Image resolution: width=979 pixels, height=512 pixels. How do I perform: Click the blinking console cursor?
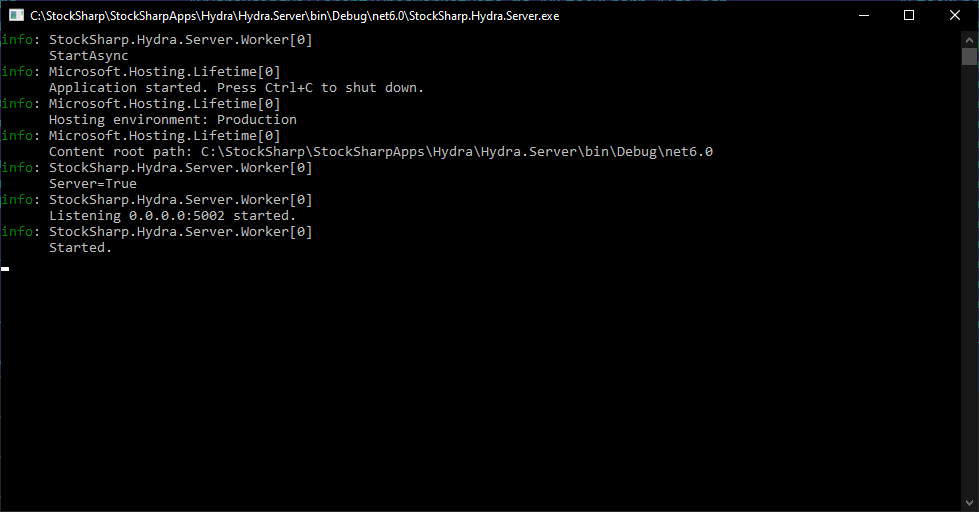click(5, 269)
